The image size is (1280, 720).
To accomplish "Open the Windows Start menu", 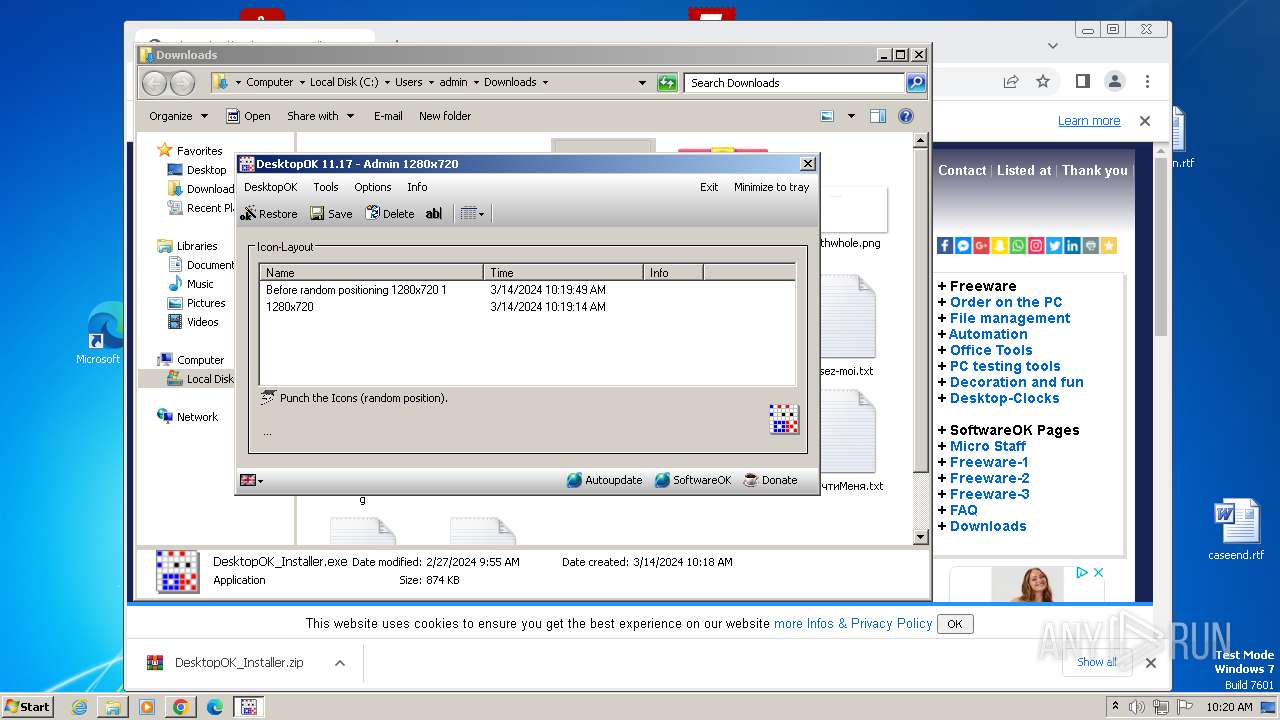I will point(27,706).
